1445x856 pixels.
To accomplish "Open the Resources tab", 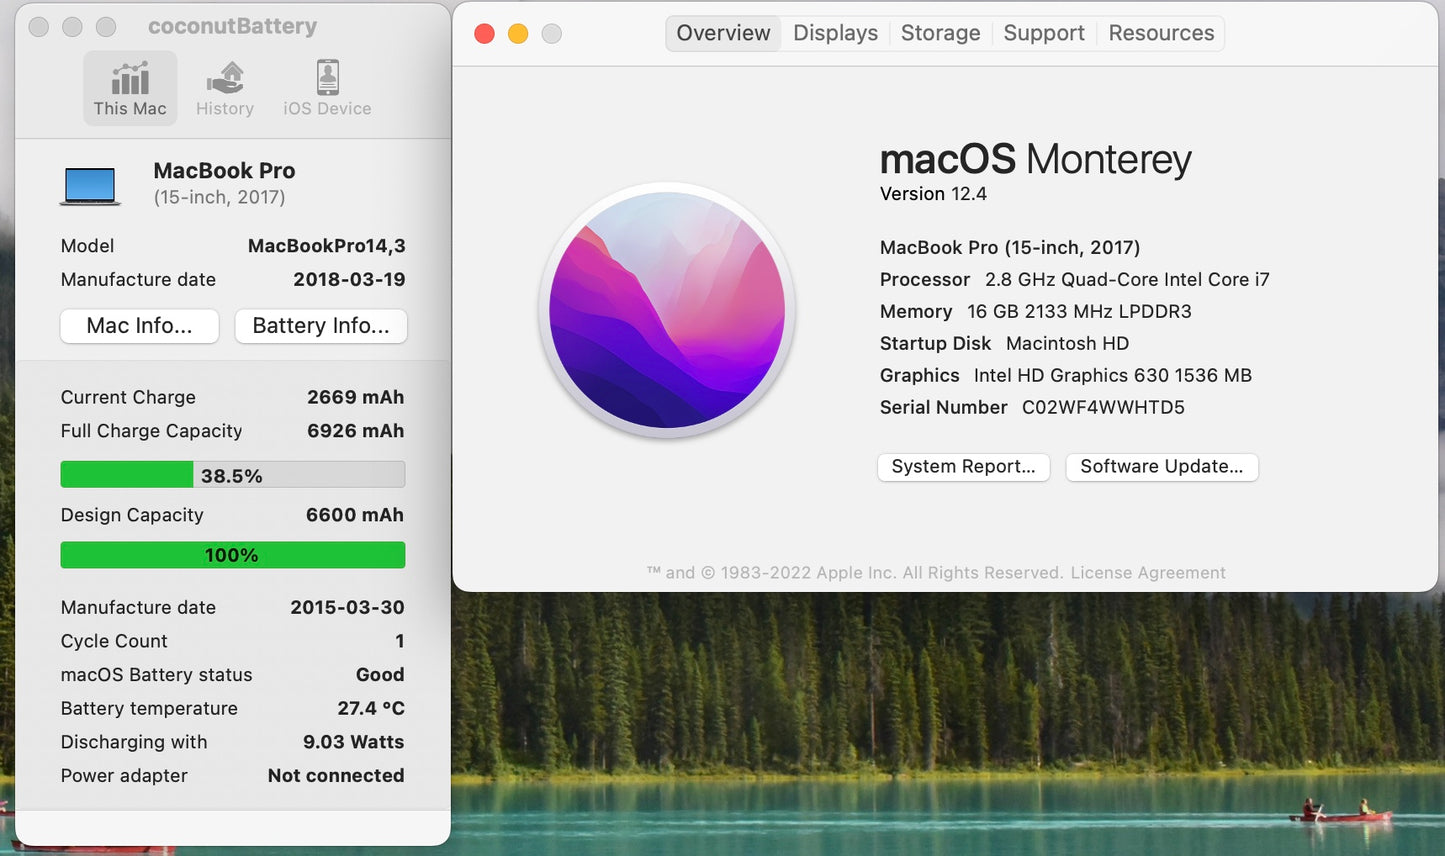I will (1160, 32).
